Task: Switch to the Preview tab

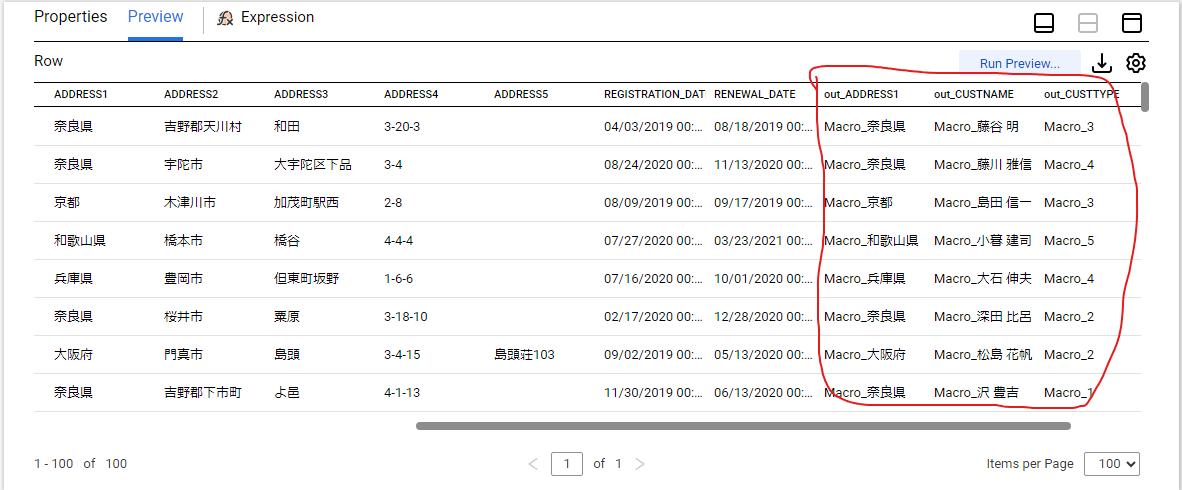Action: 155,17
